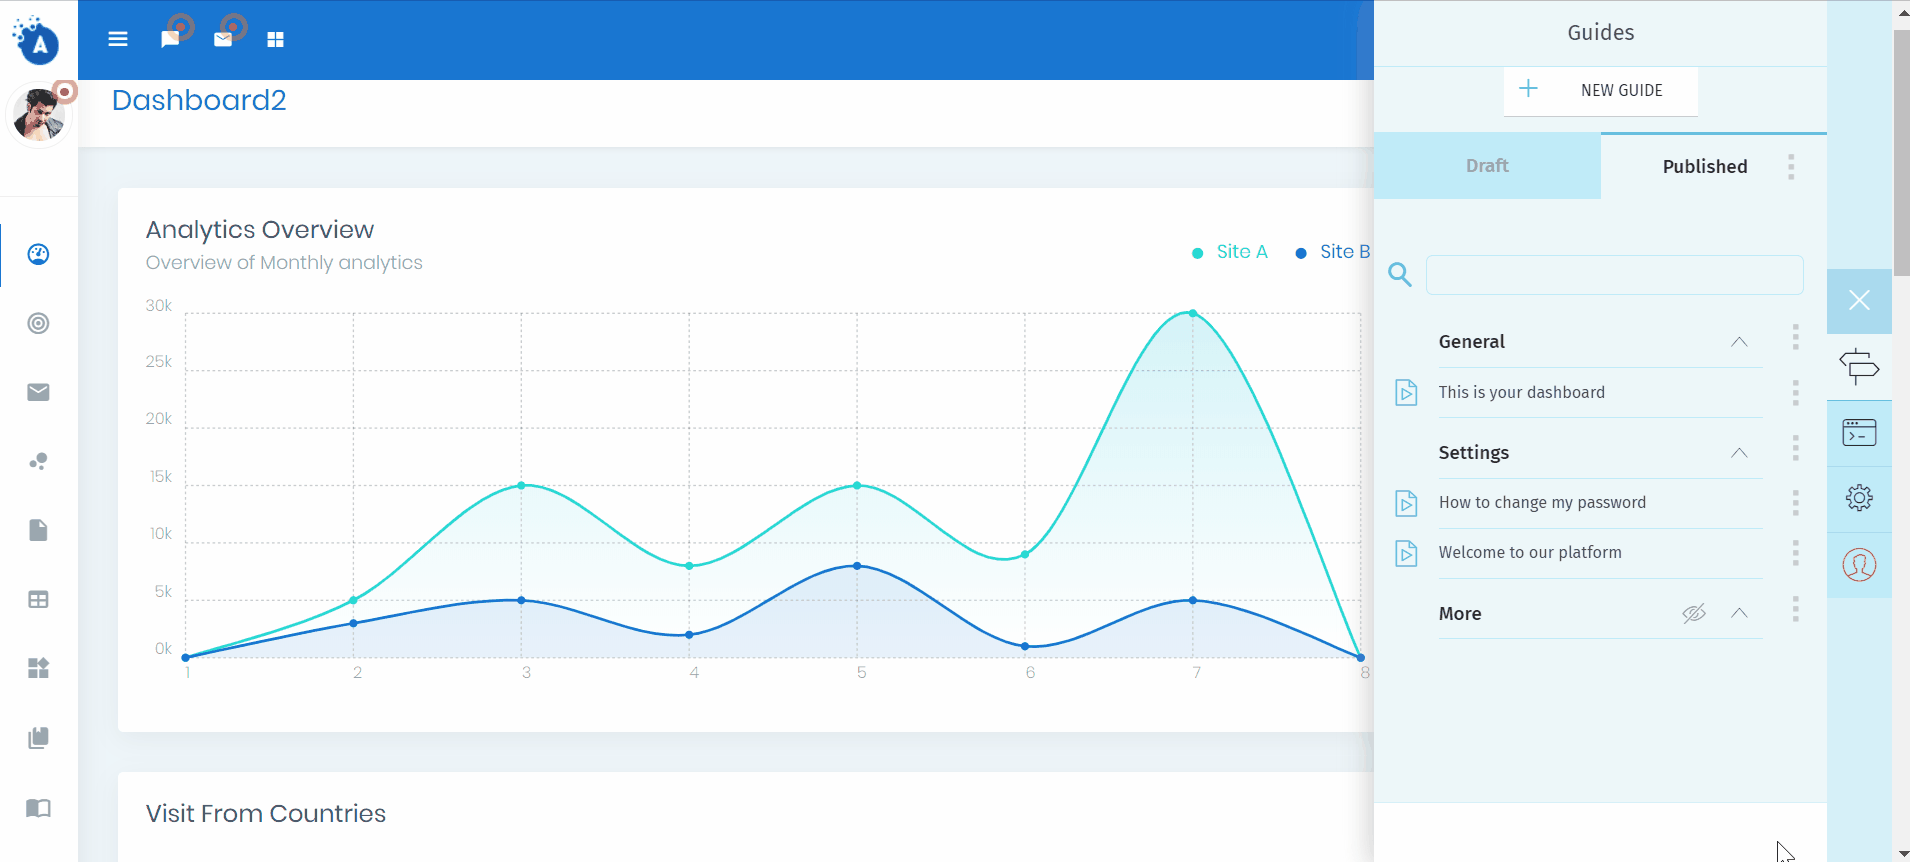Open the apps grid icon in header
The image size is (1910, 862).
pos(276,39)
